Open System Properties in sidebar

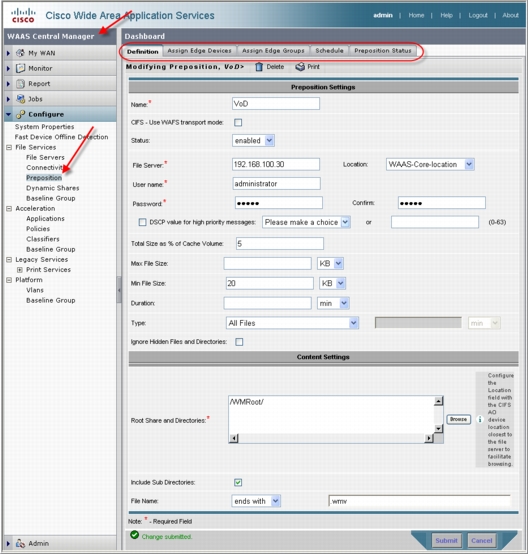[45, 127]
